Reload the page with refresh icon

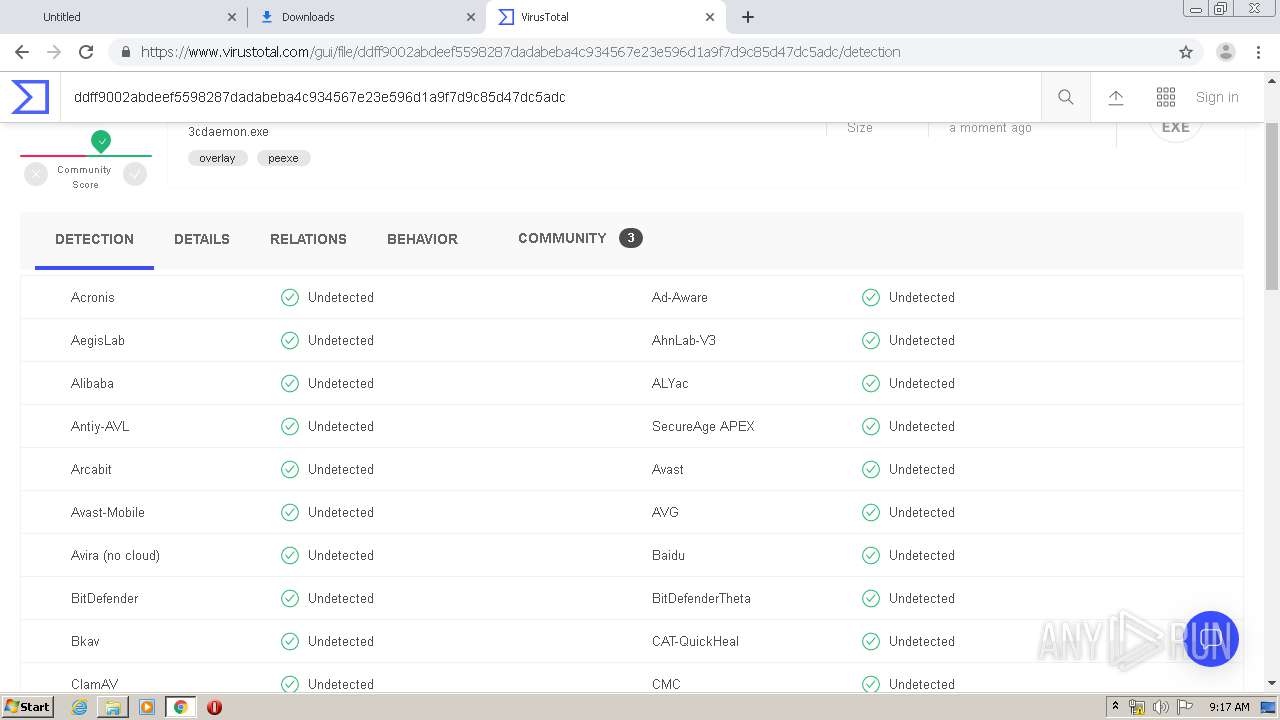tap(86, 52)
